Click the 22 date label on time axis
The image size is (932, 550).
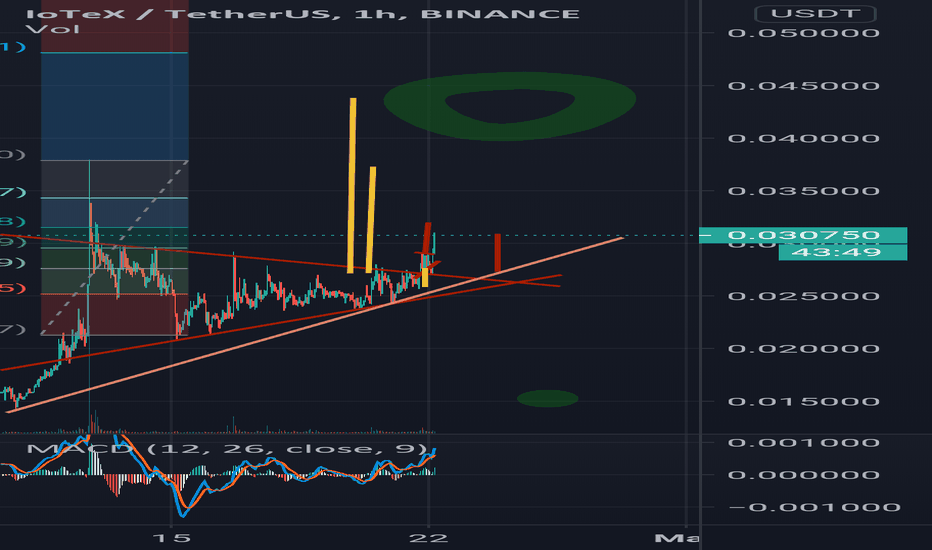(428, 538)
